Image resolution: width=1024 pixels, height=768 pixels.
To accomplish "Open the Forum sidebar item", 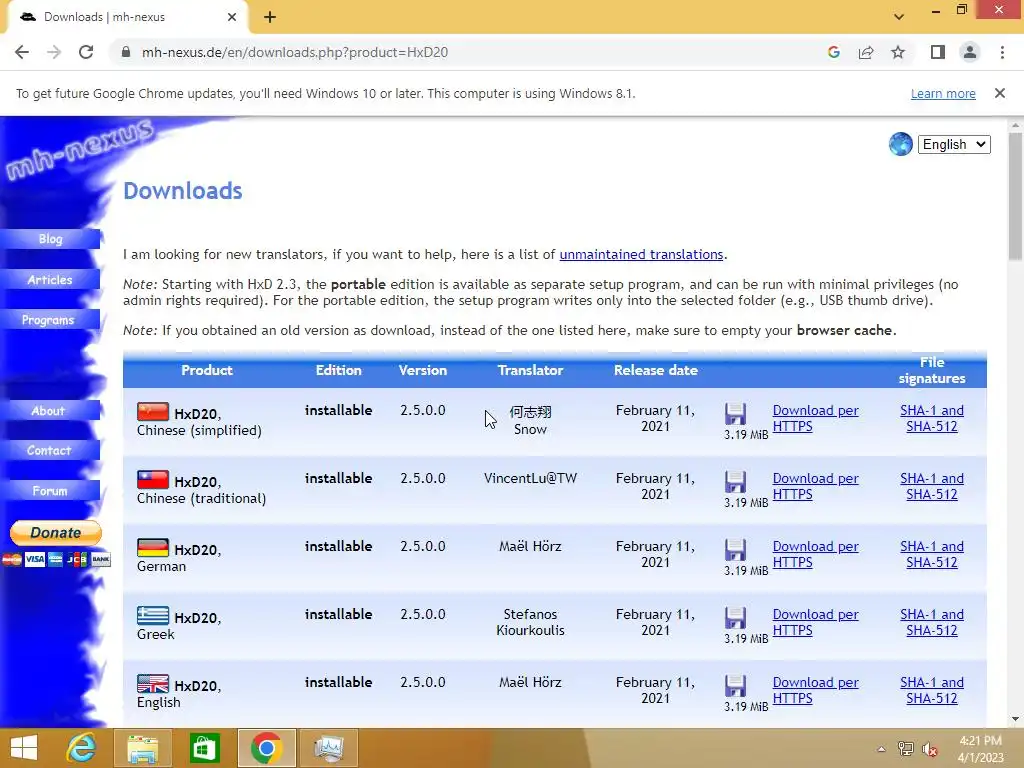I will tap(50, 490).
